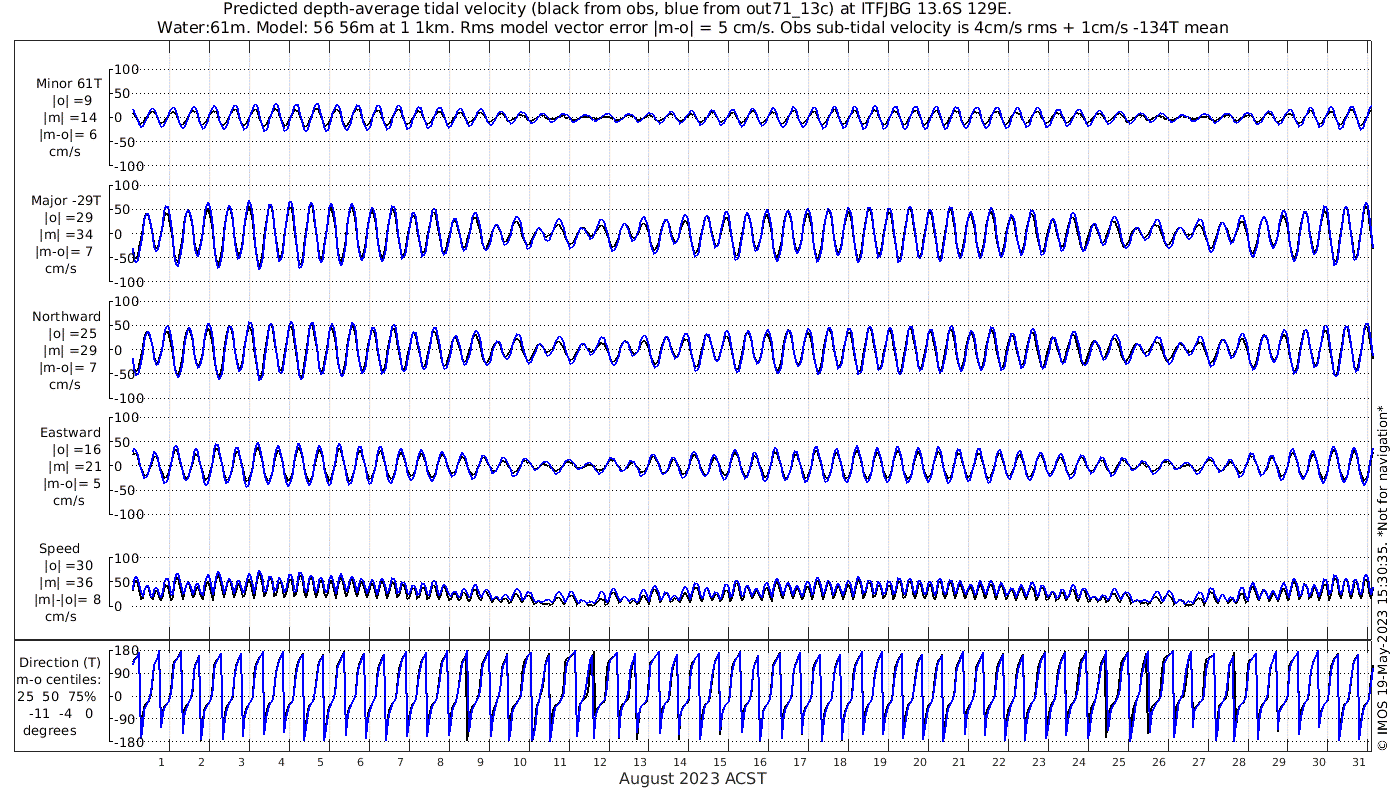Click the '|m| =34' value in Major panel
This screenshot has height=800, width=1400.
68,234
